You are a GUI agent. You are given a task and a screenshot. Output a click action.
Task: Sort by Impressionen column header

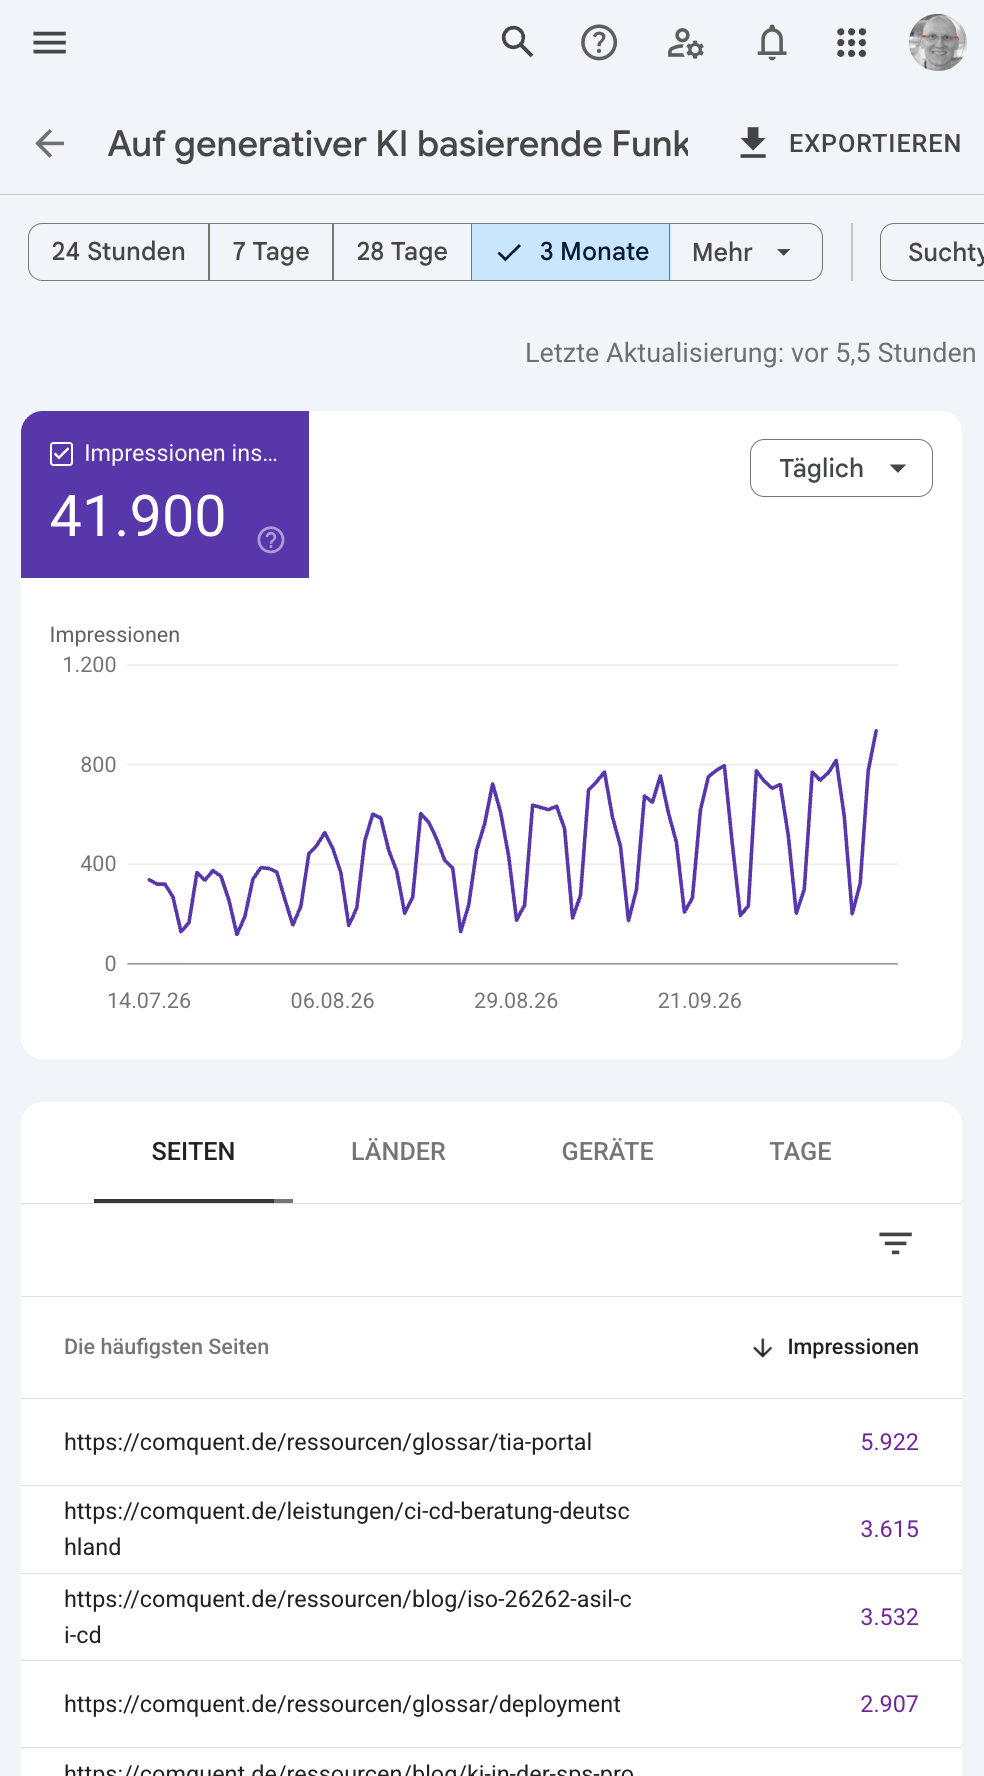pos(835,1348)
